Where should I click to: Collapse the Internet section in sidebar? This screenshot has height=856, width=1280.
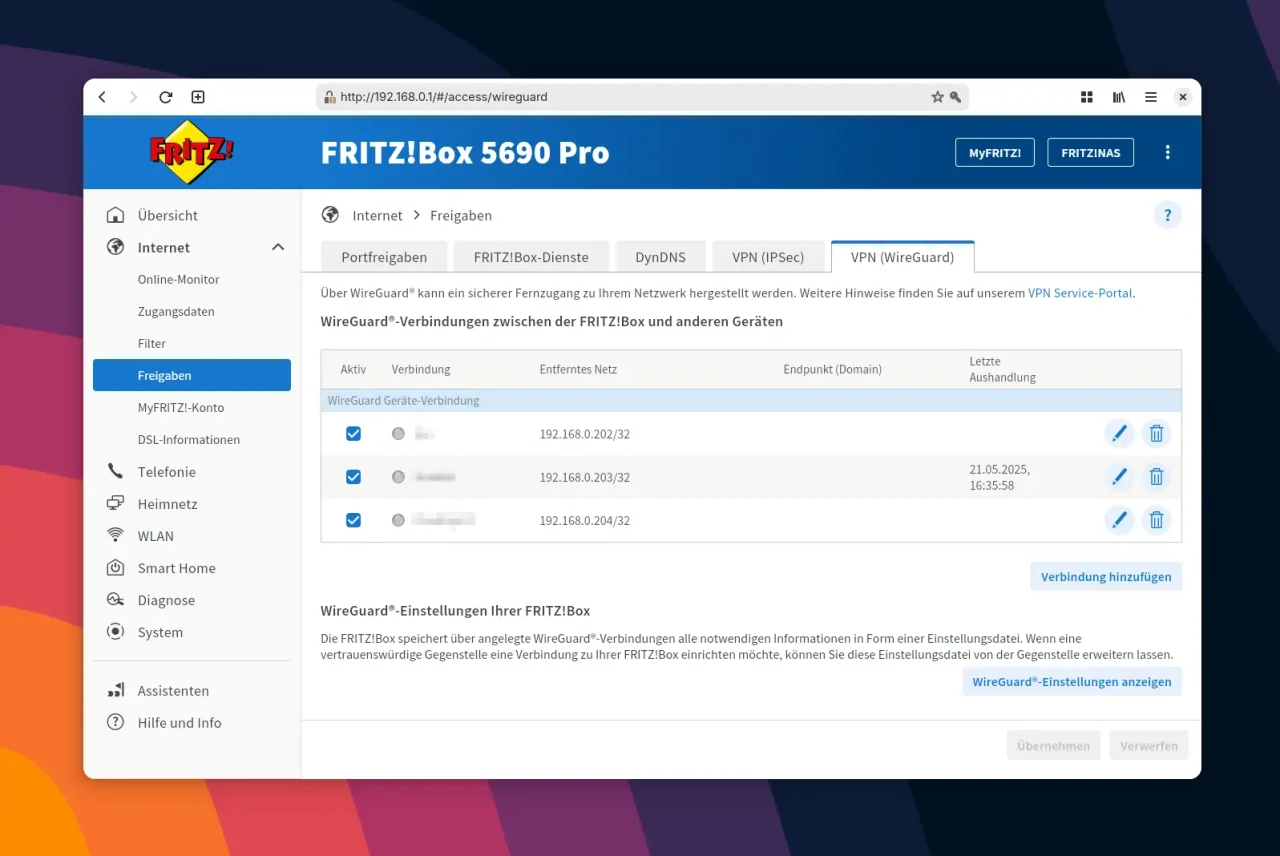click(x=278, y=248)
